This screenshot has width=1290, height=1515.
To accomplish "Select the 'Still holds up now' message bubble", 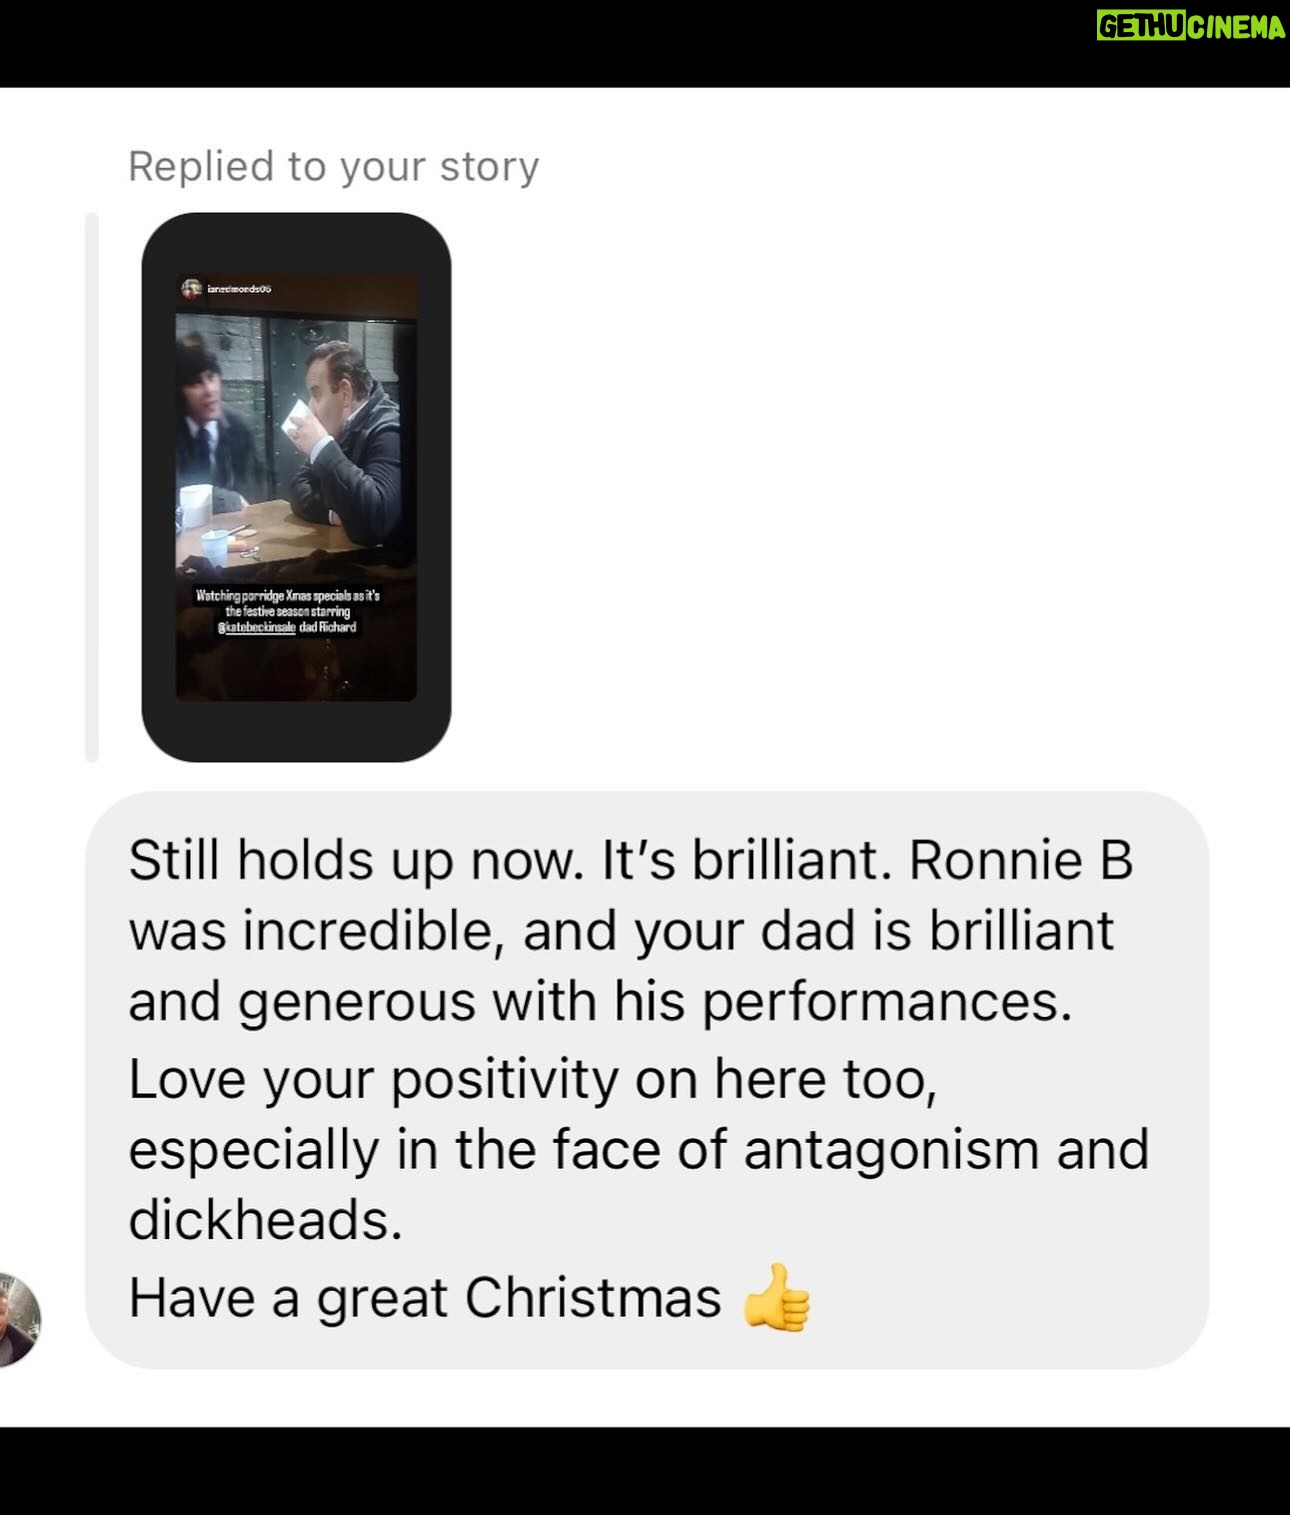I will click(x=647, y=1080).
